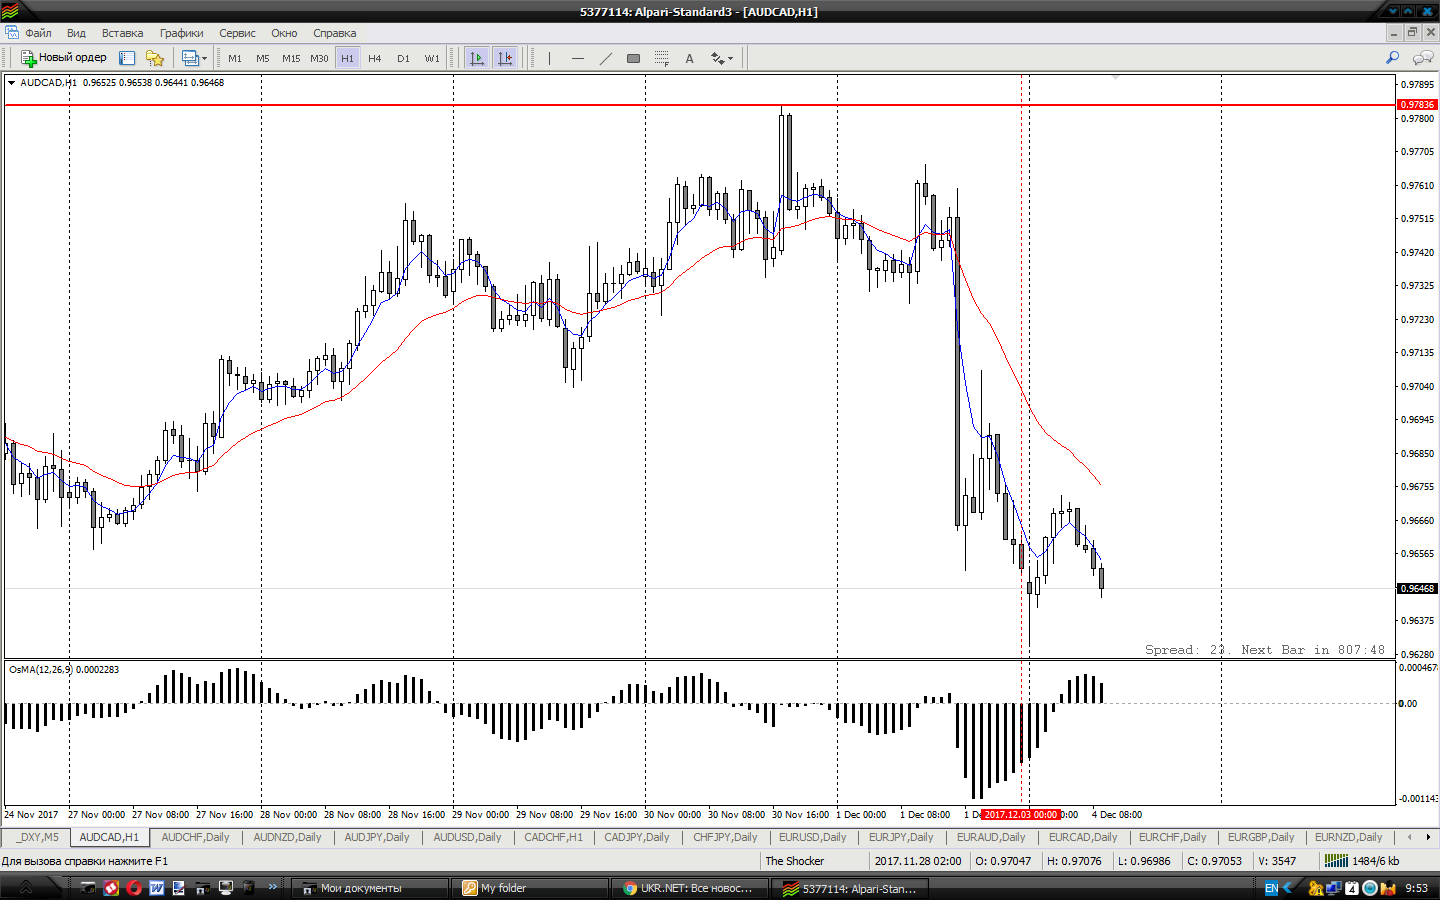Open the Вставка menu
The image size is (1440, 900).
tap(122, 33)
